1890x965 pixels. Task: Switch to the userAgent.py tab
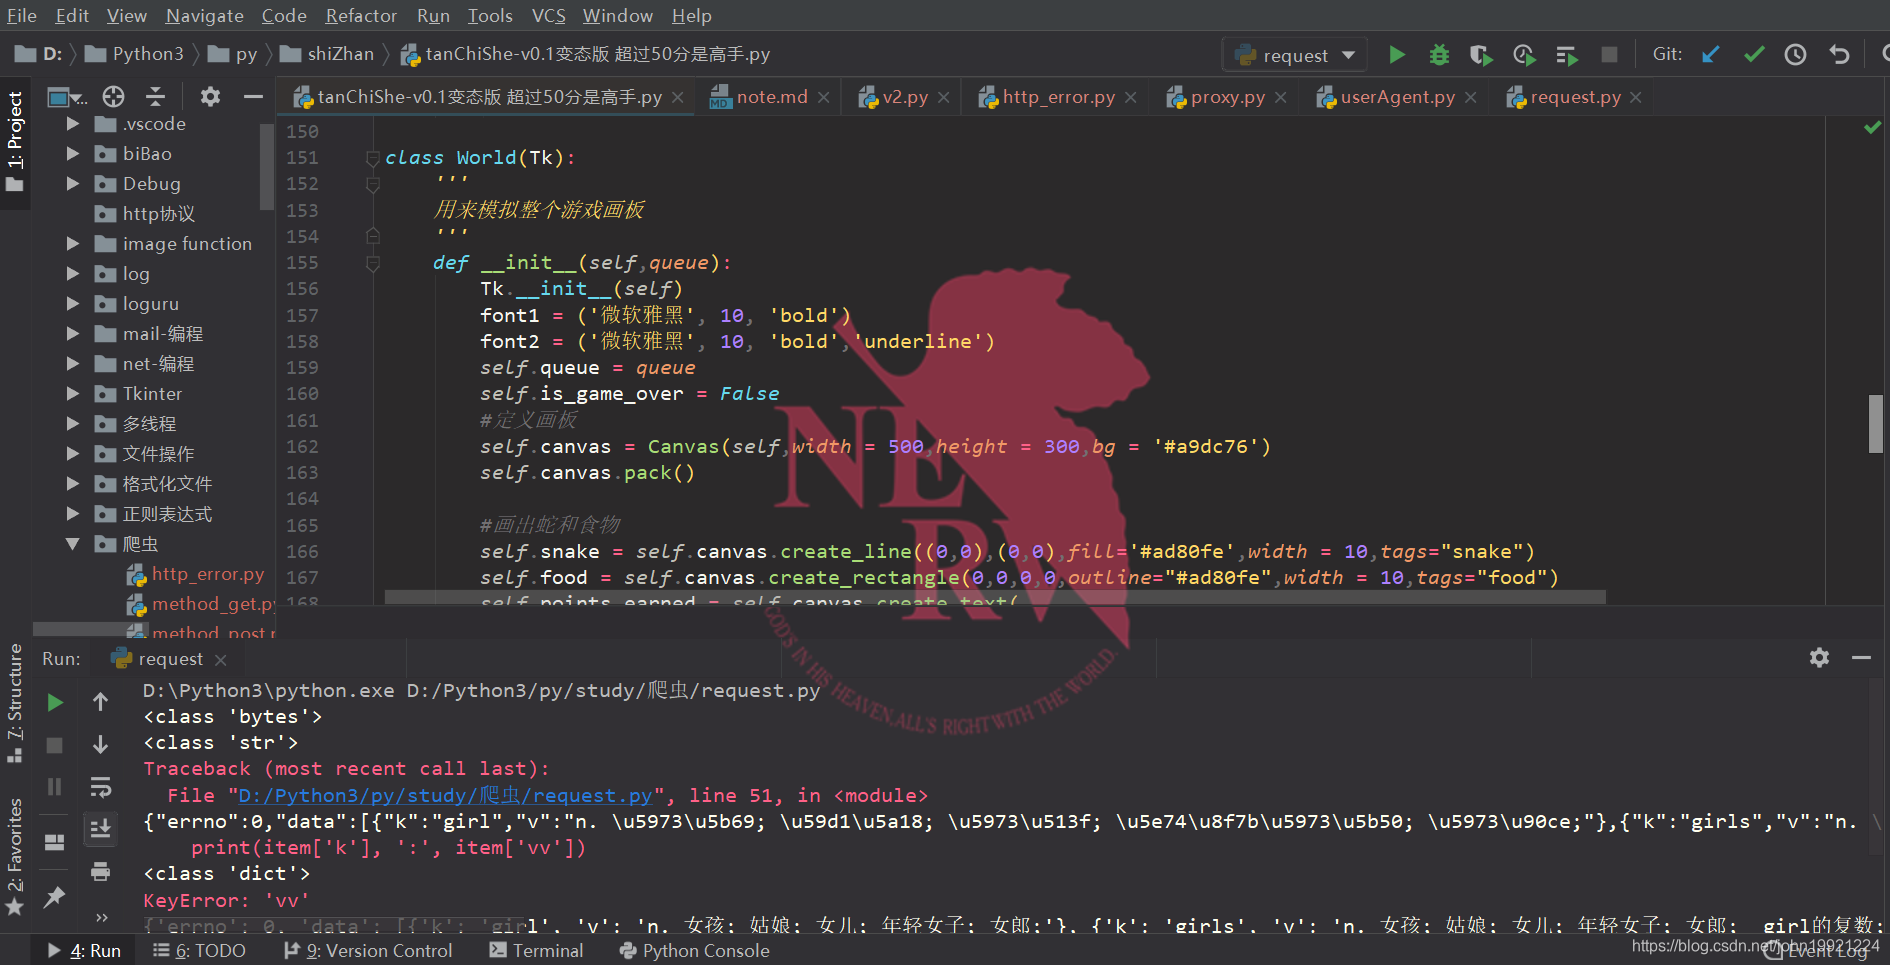[1397, 97]
